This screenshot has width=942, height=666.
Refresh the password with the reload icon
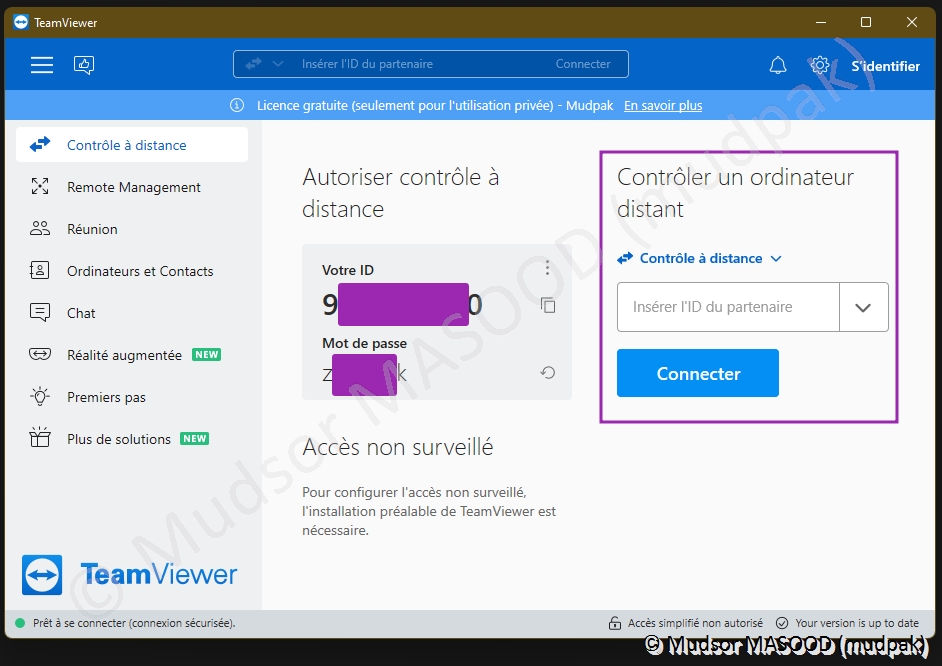548,373
